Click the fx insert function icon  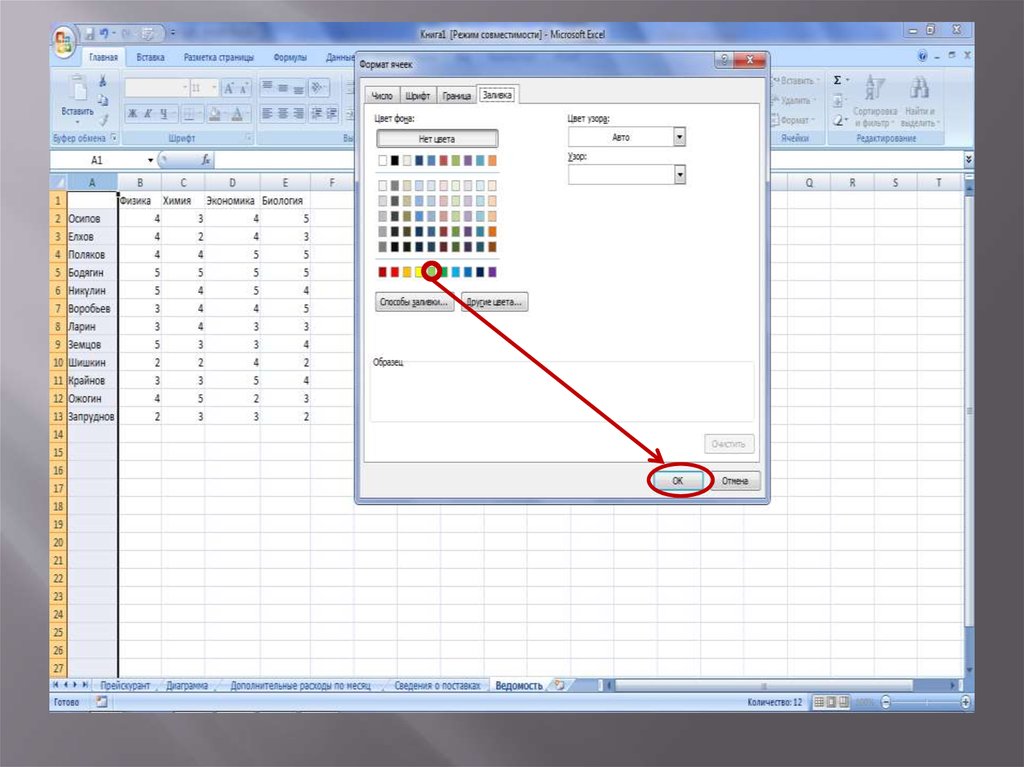[206, 159]
